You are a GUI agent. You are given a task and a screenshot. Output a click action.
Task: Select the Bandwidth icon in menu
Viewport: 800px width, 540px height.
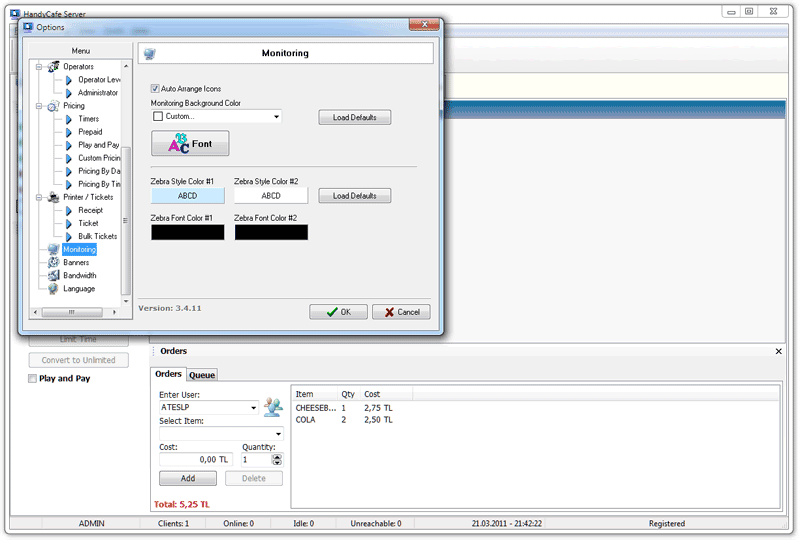click(x=53, y=276)
